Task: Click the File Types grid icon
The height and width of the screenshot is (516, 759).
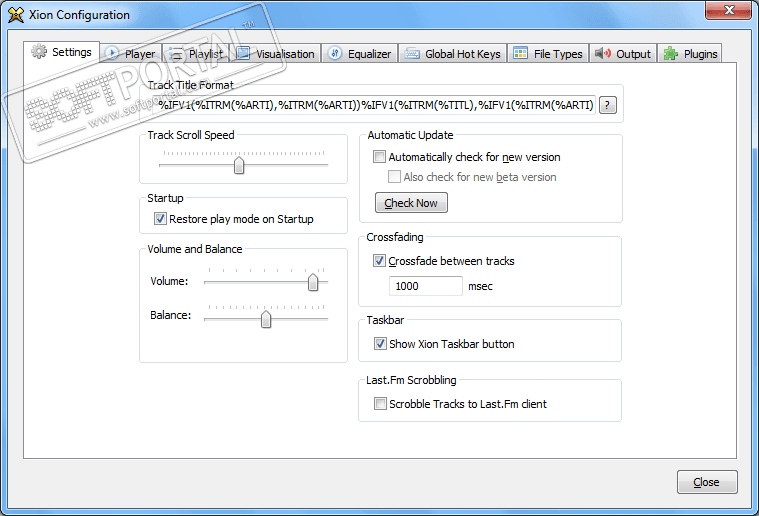Action: point(520,53)
